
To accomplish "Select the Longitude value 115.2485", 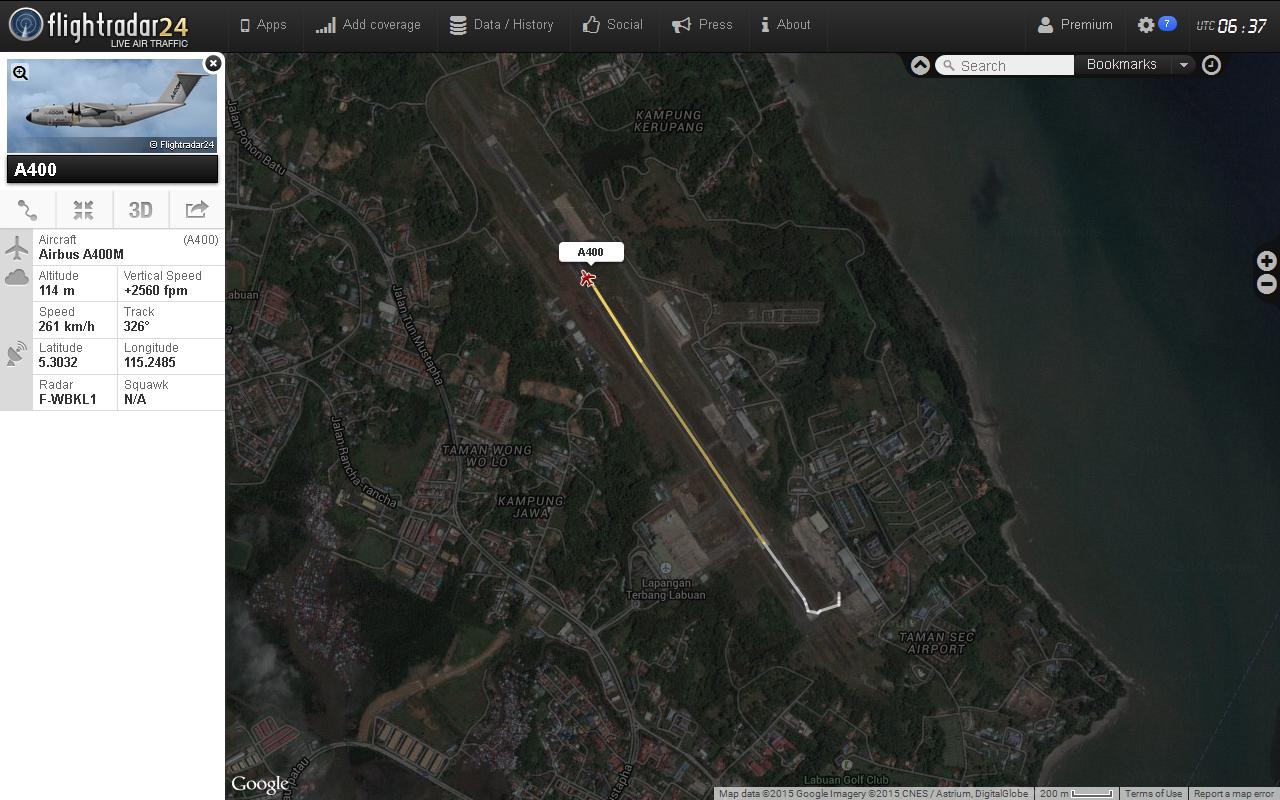I will (x=150, y=363).
